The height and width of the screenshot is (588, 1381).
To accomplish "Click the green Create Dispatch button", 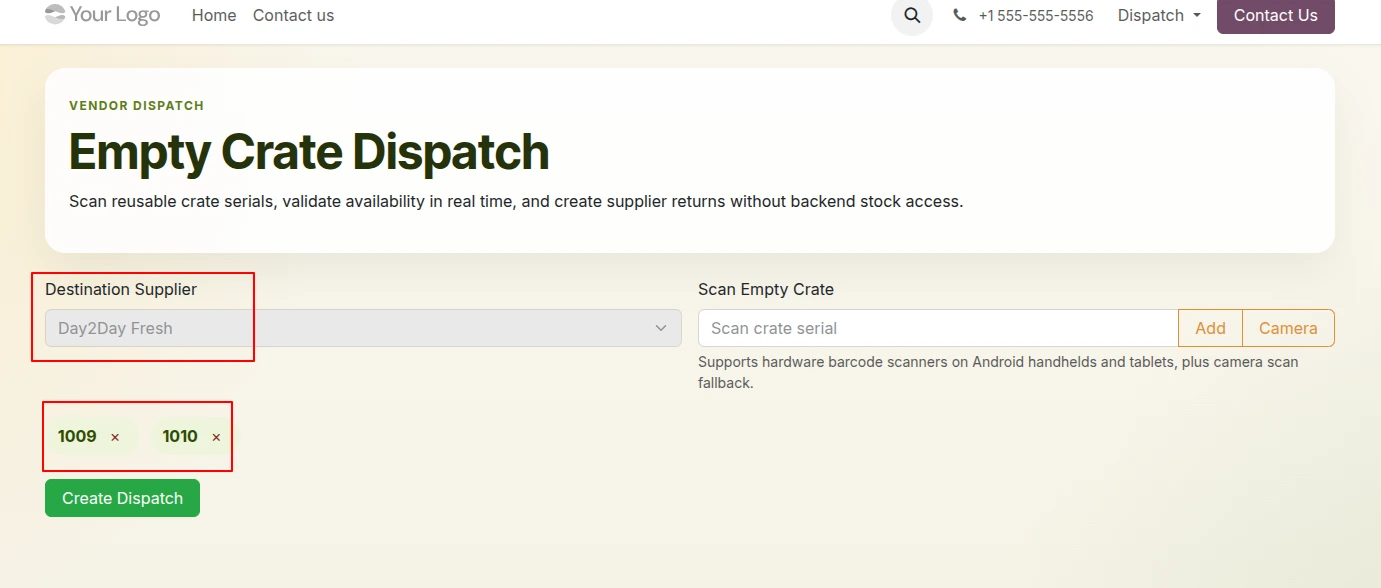I will pos(122,498).
